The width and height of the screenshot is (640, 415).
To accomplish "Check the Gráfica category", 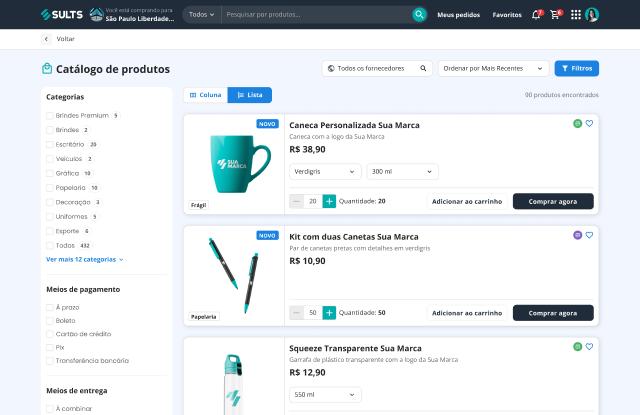I will click(x=50, y=173).
